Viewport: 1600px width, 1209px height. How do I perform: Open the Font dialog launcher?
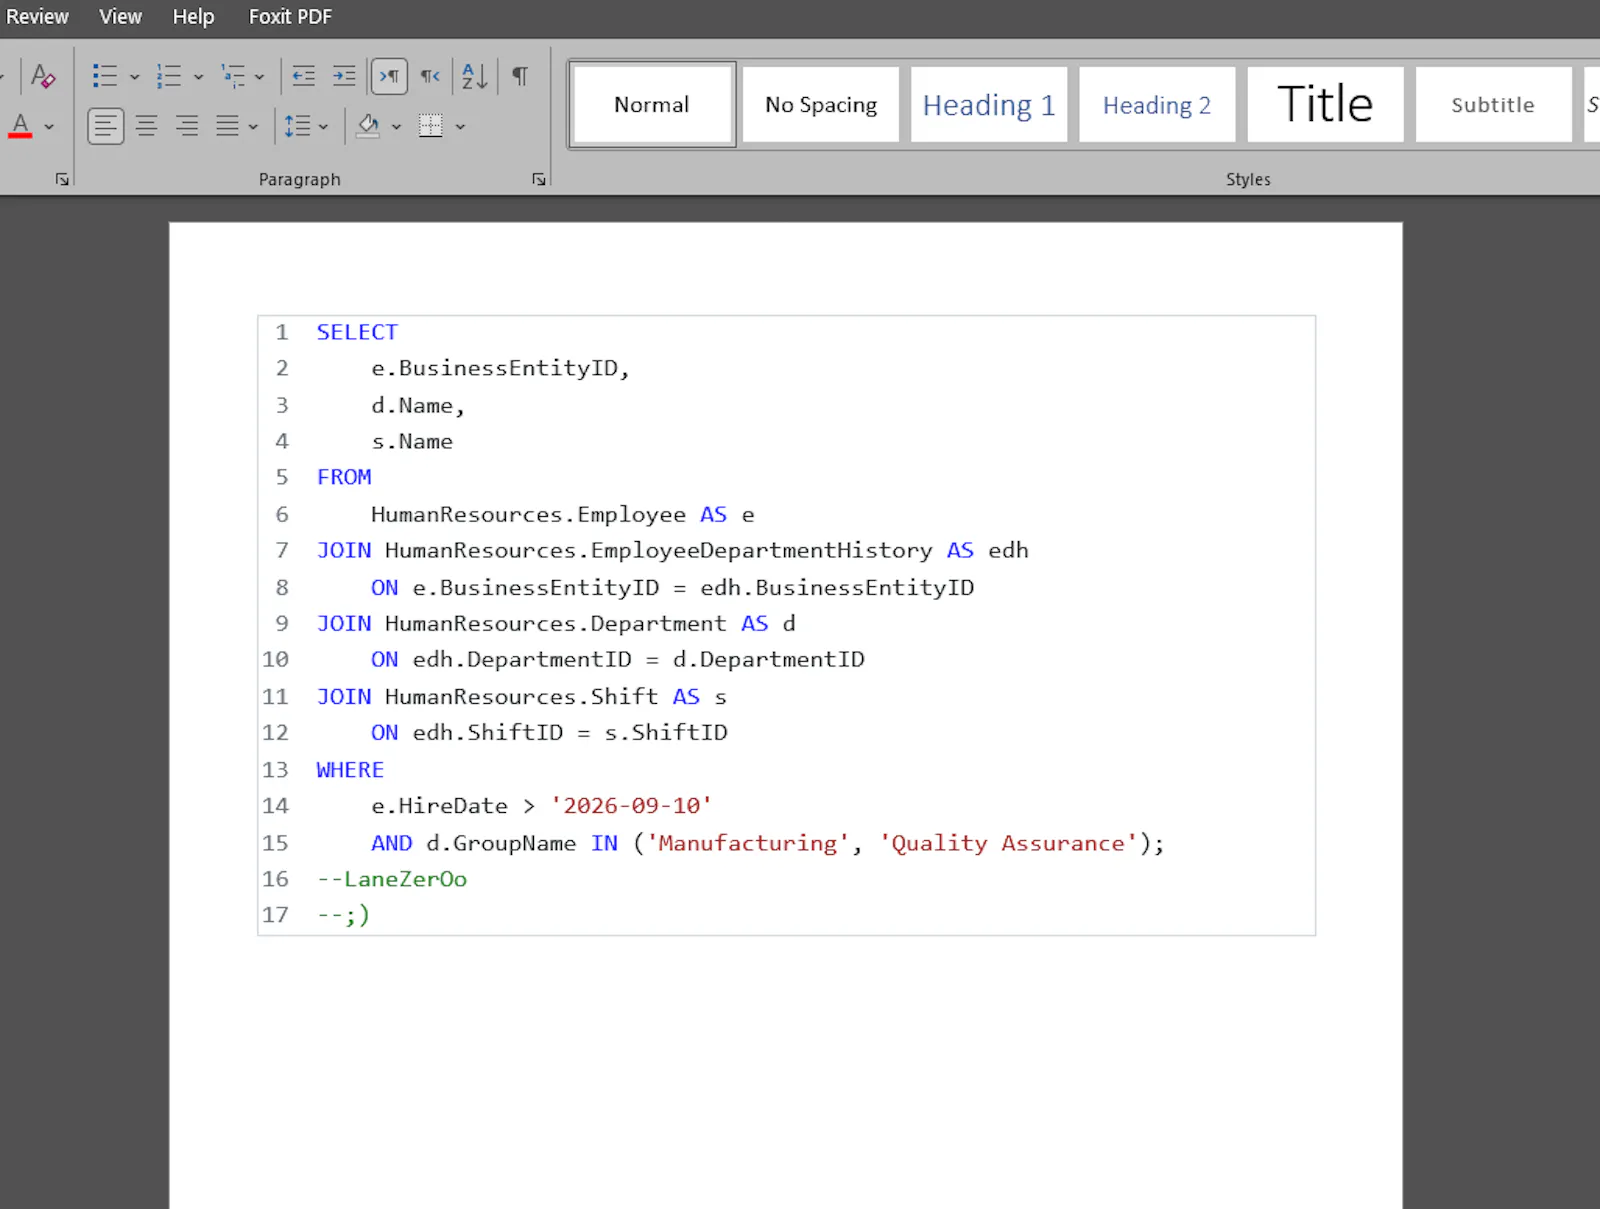pyautogui.click(x=62, y=179)
